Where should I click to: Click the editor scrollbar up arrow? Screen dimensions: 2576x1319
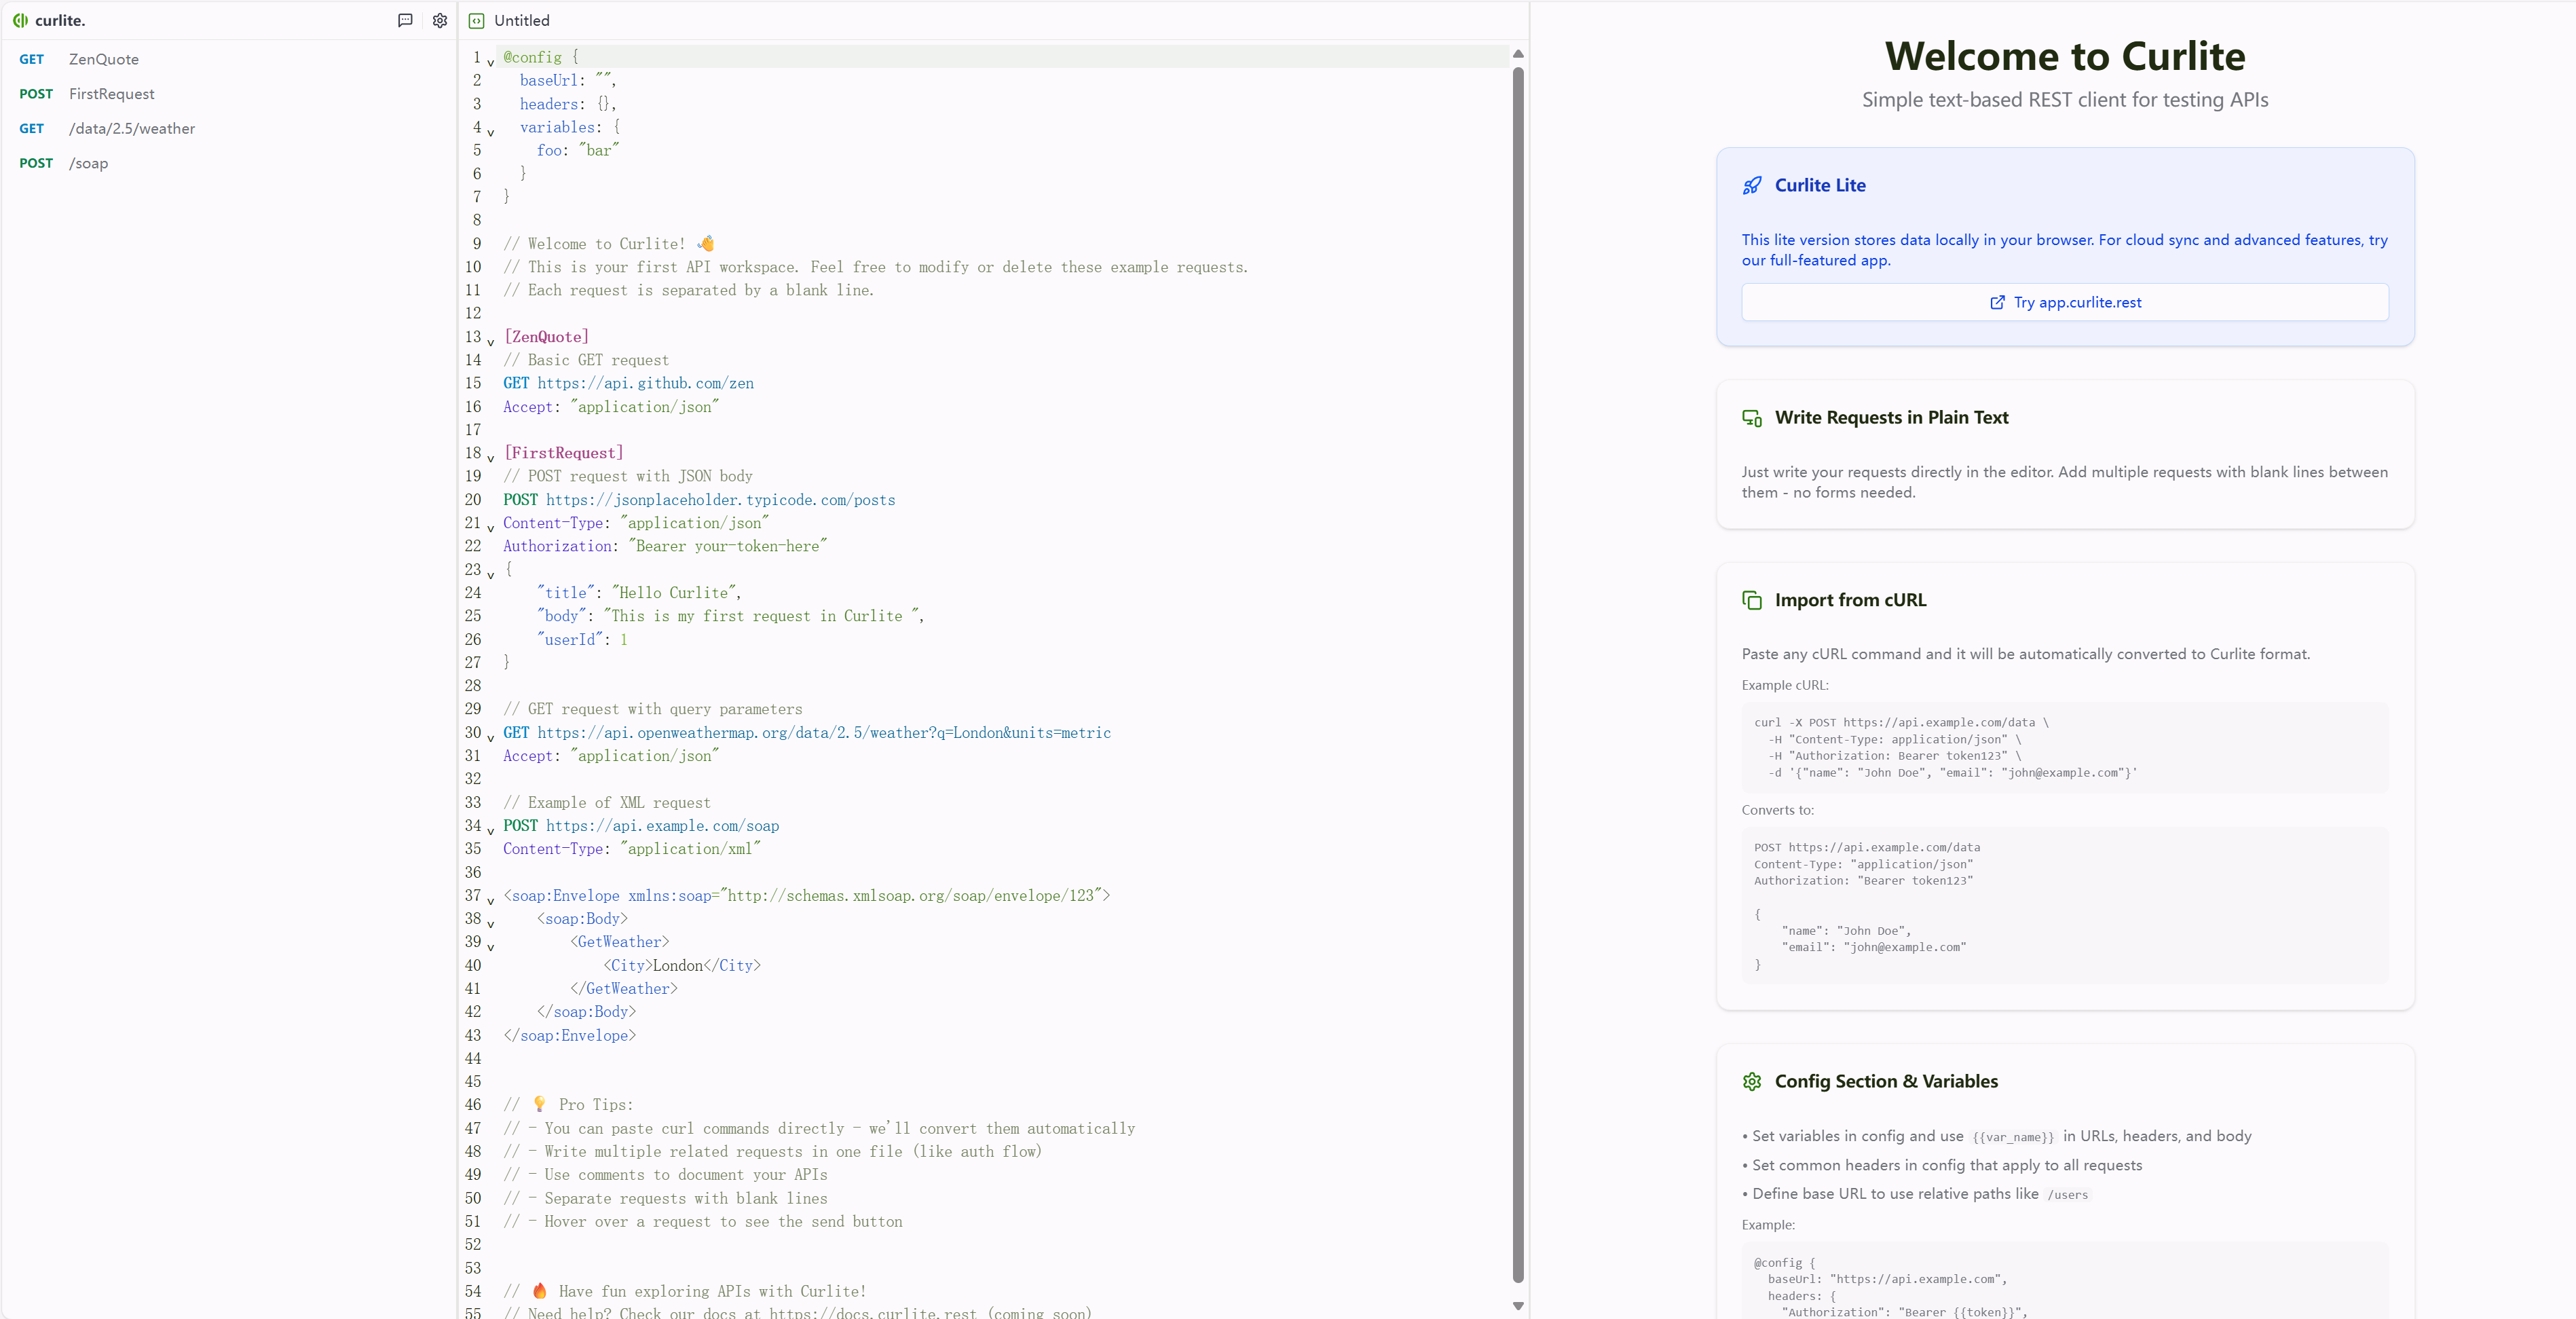1518,53
